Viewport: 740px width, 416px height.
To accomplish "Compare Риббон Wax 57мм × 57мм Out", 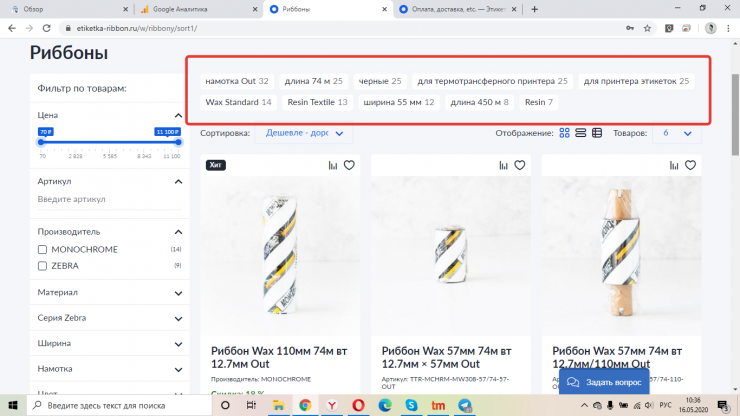I will click(x=504, y=165).
